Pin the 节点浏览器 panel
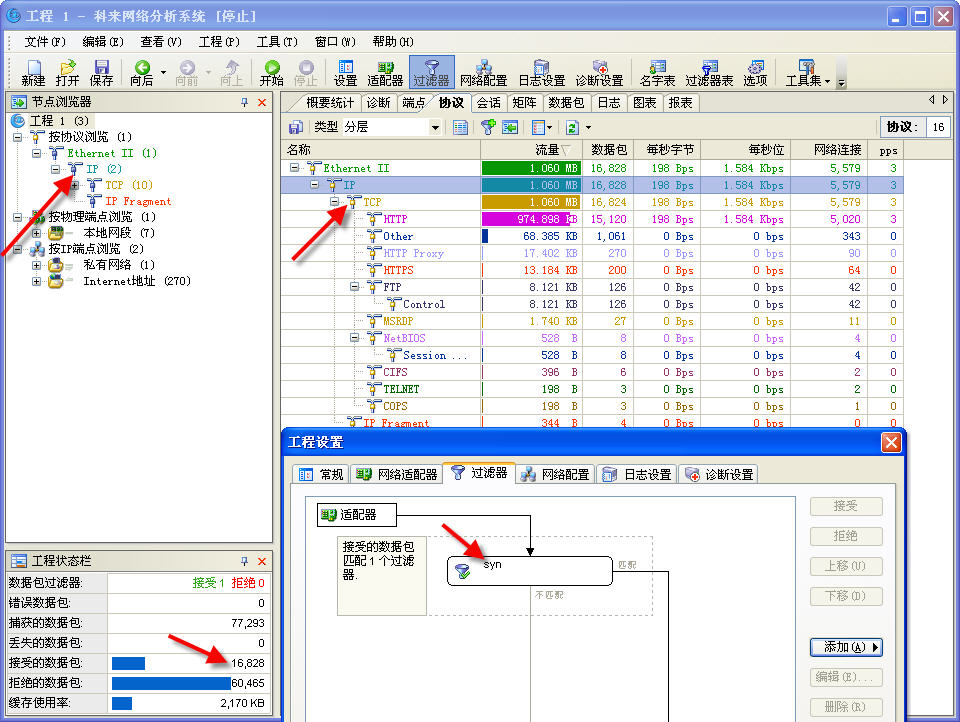The image size is (960, 722). [x=245, y=102]
